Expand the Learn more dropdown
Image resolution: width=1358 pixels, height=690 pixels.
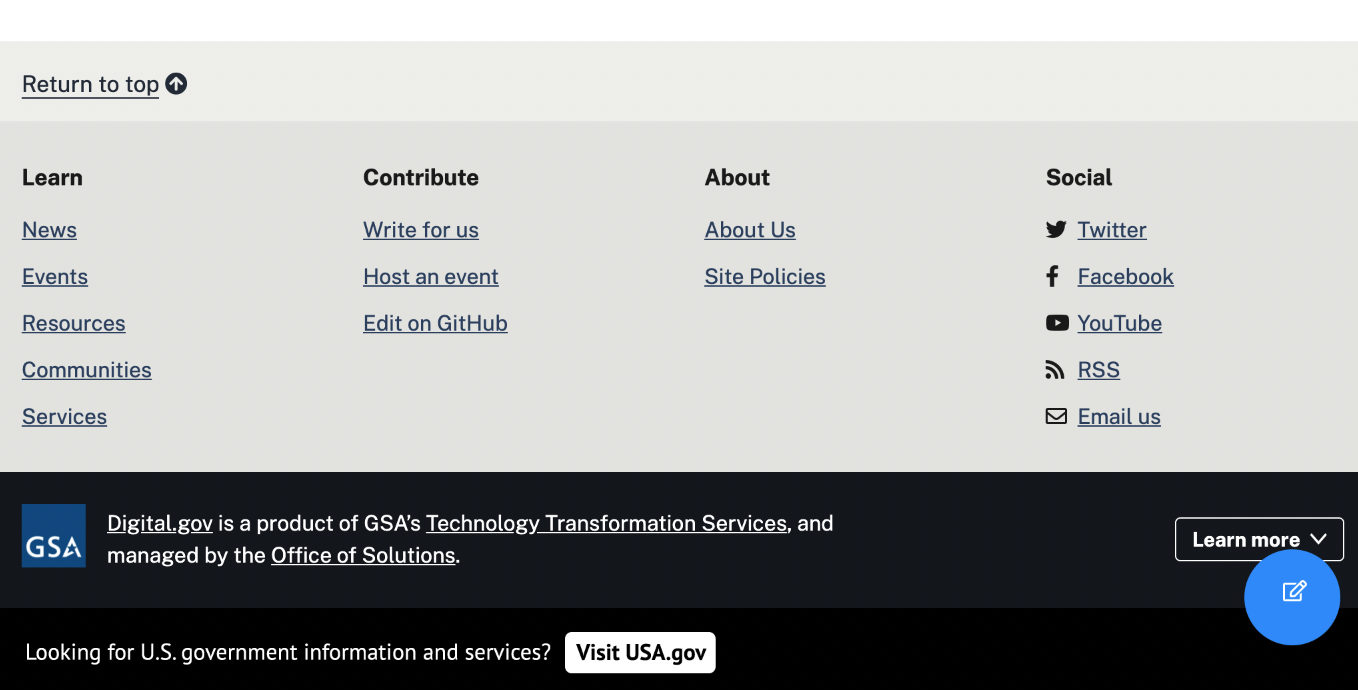(1259, 539)
